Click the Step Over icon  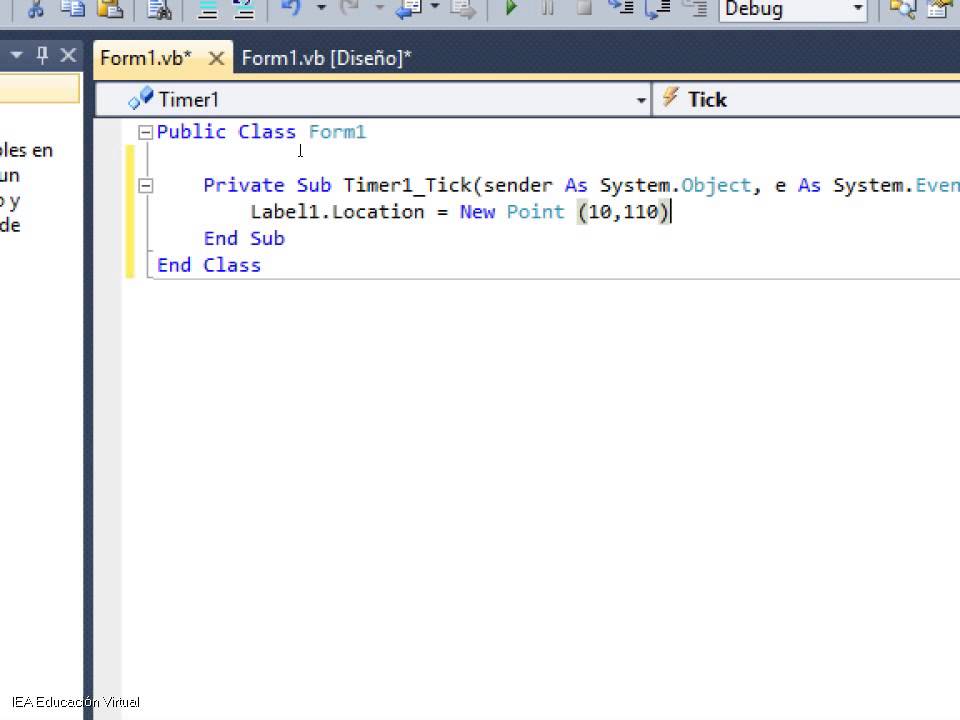tap(658, 9)
